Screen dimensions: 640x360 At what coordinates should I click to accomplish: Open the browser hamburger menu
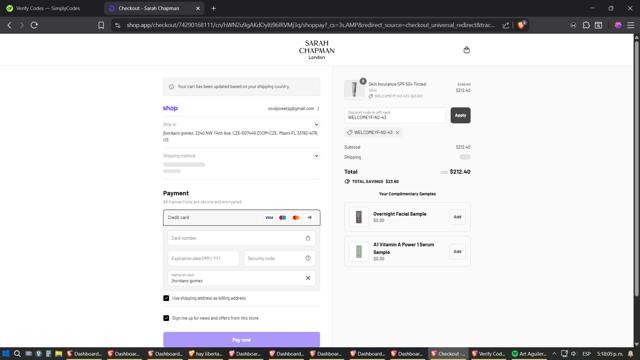[x=631, y=25]
